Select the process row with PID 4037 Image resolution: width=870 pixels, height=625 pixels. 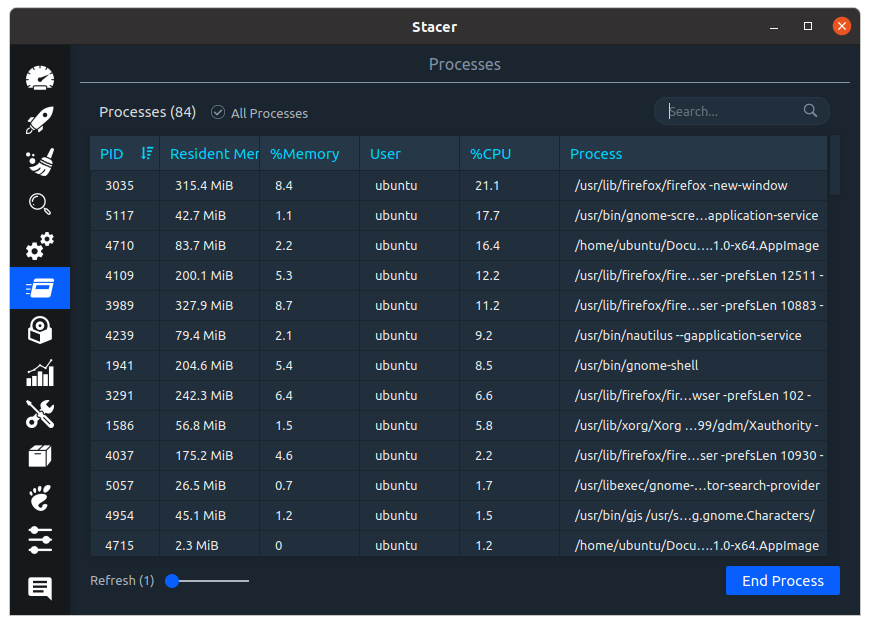[458, 455]
